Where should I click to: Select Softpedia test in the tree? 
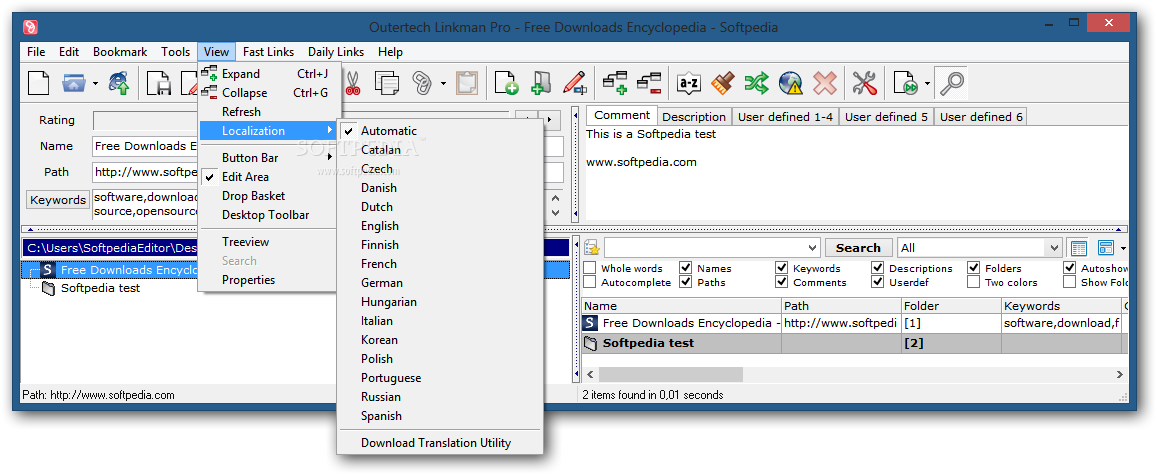pos(100,288)
